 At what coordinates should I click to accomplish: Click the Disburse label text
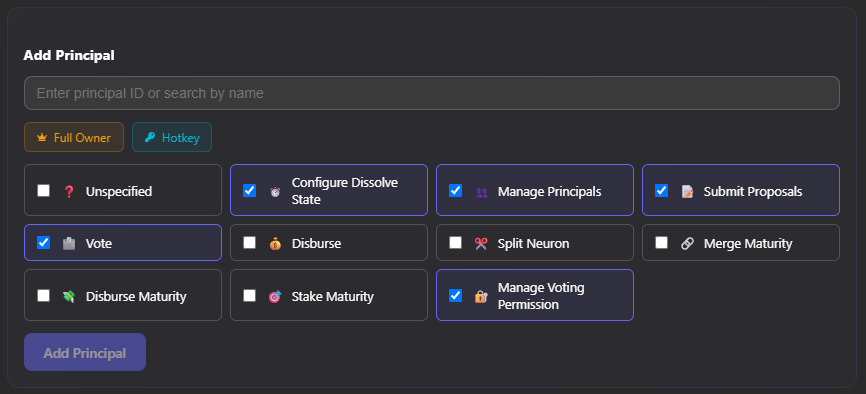tap(316, 243)
